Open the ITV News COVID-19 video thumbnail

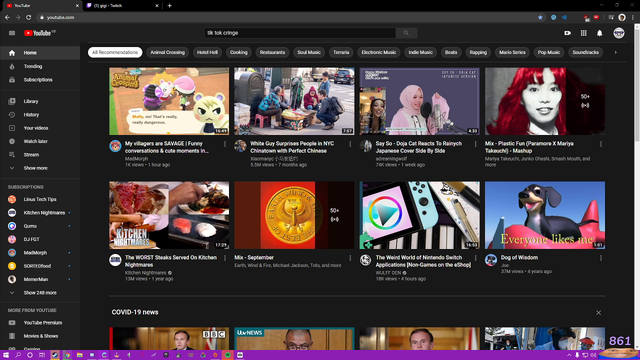pyautogui.click(x=294, y=338)
